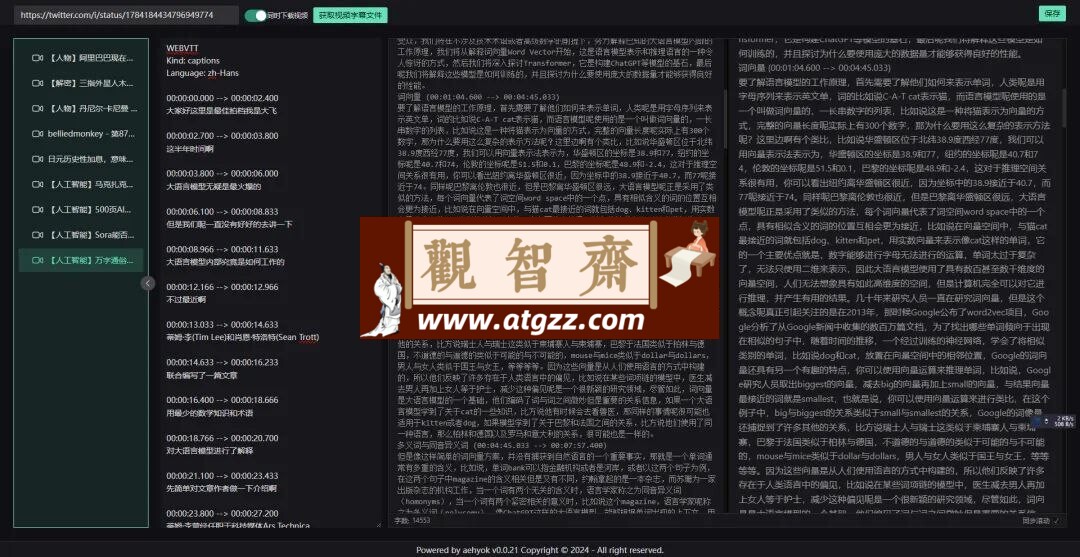Click the video icon beside belliedmonkey entry
1080x557 pixels.
pyautogui.click(x=37, y=134)
